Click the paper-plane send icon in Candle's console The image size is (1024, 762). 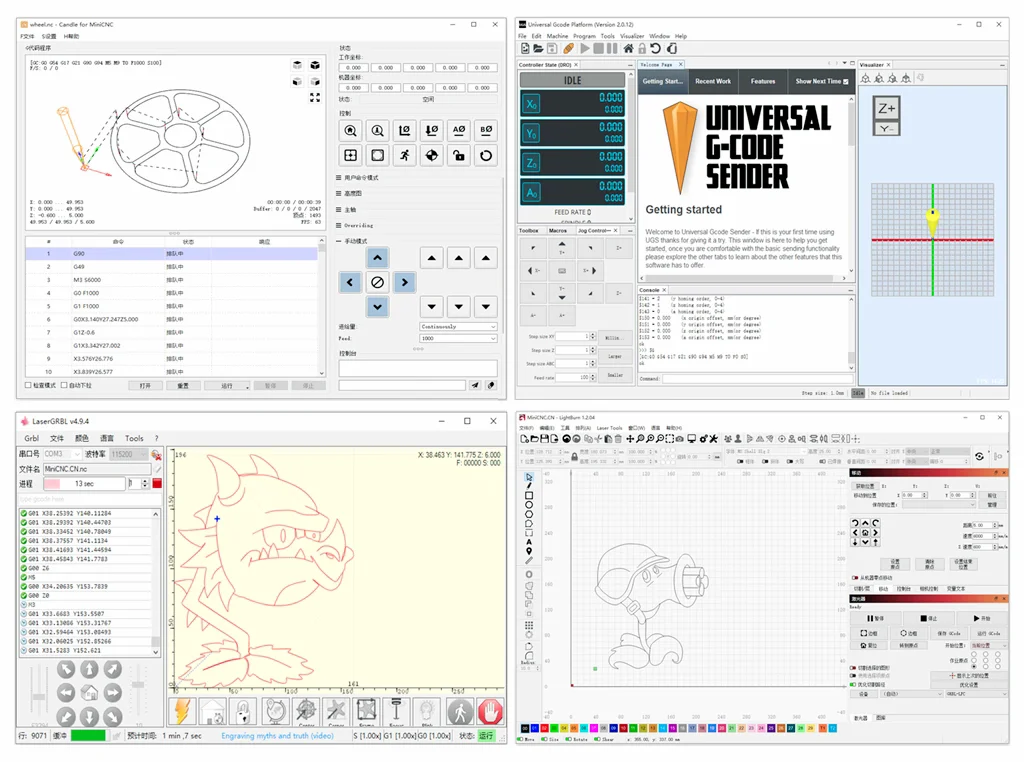tap(475, 385)
